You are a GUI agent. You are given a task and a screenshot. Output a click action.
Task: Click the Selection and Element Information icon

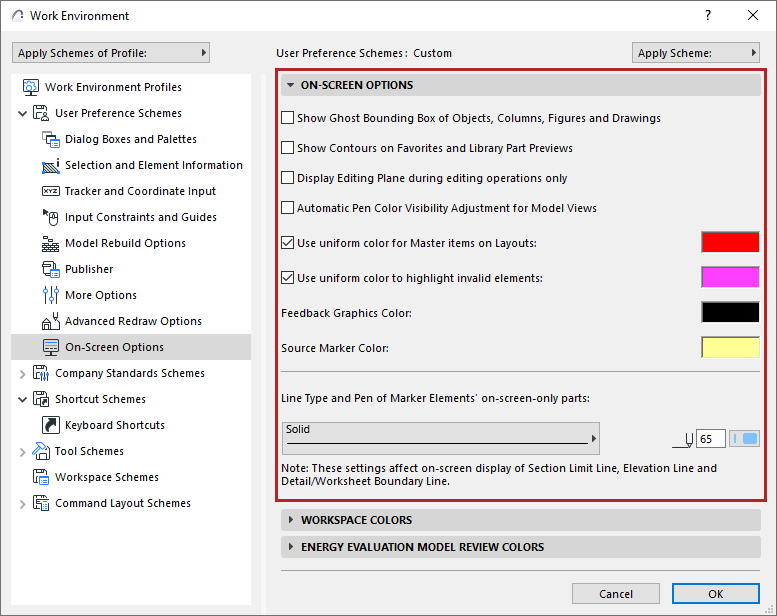[x=51, y=165]
